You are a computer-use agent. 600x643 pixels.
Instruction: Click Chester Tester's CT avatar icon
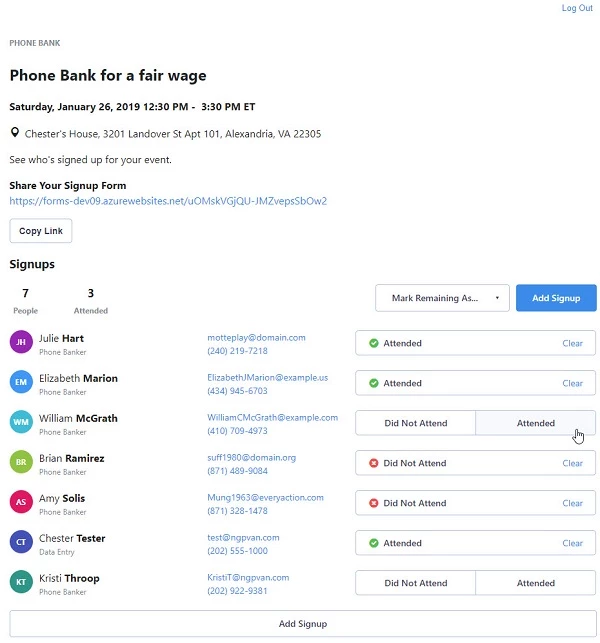click(x=21, y=542)
